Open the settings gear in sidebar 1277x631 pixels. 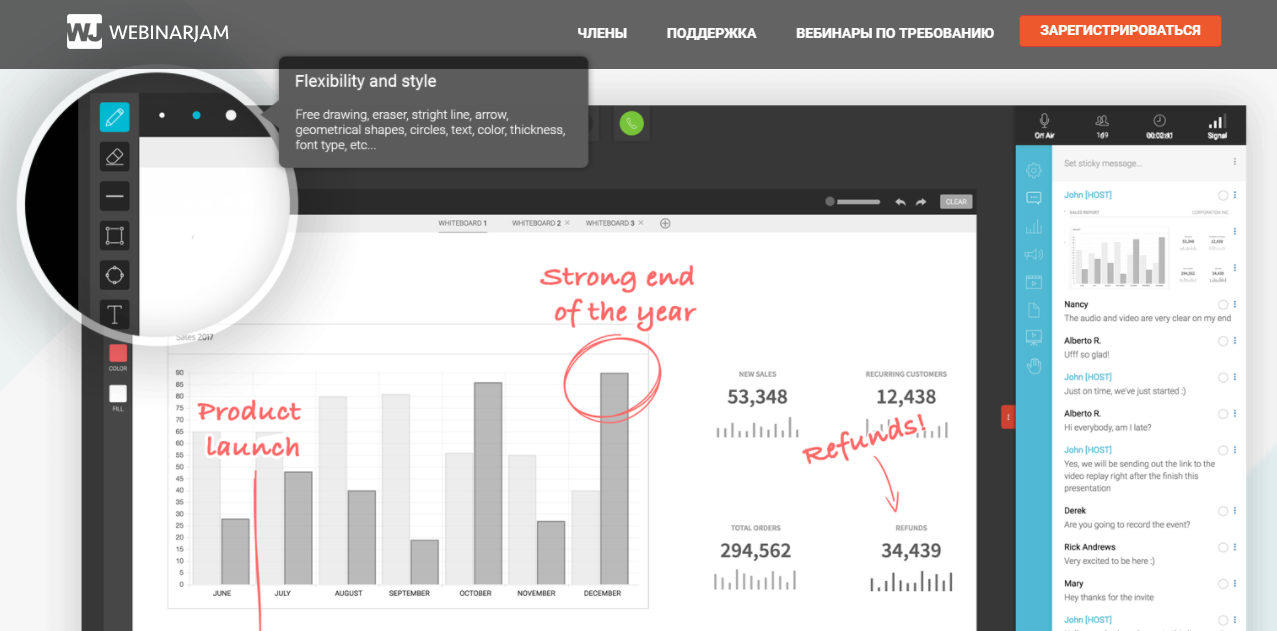1034,171
